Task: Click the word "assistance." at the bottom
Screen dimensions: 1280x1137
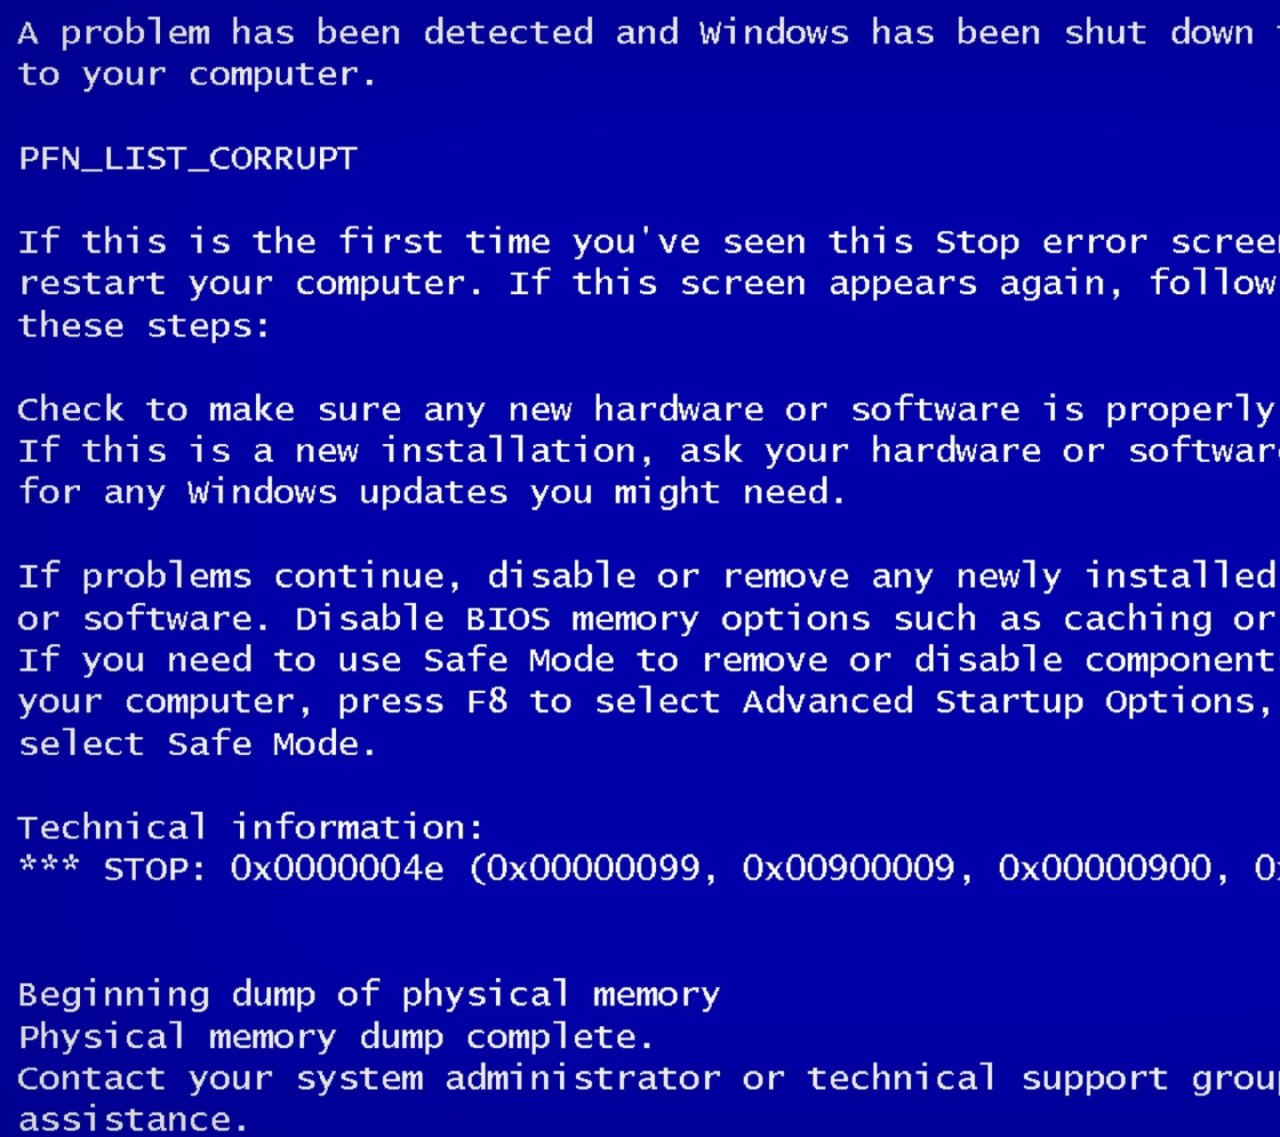Action: [133, 1119]
